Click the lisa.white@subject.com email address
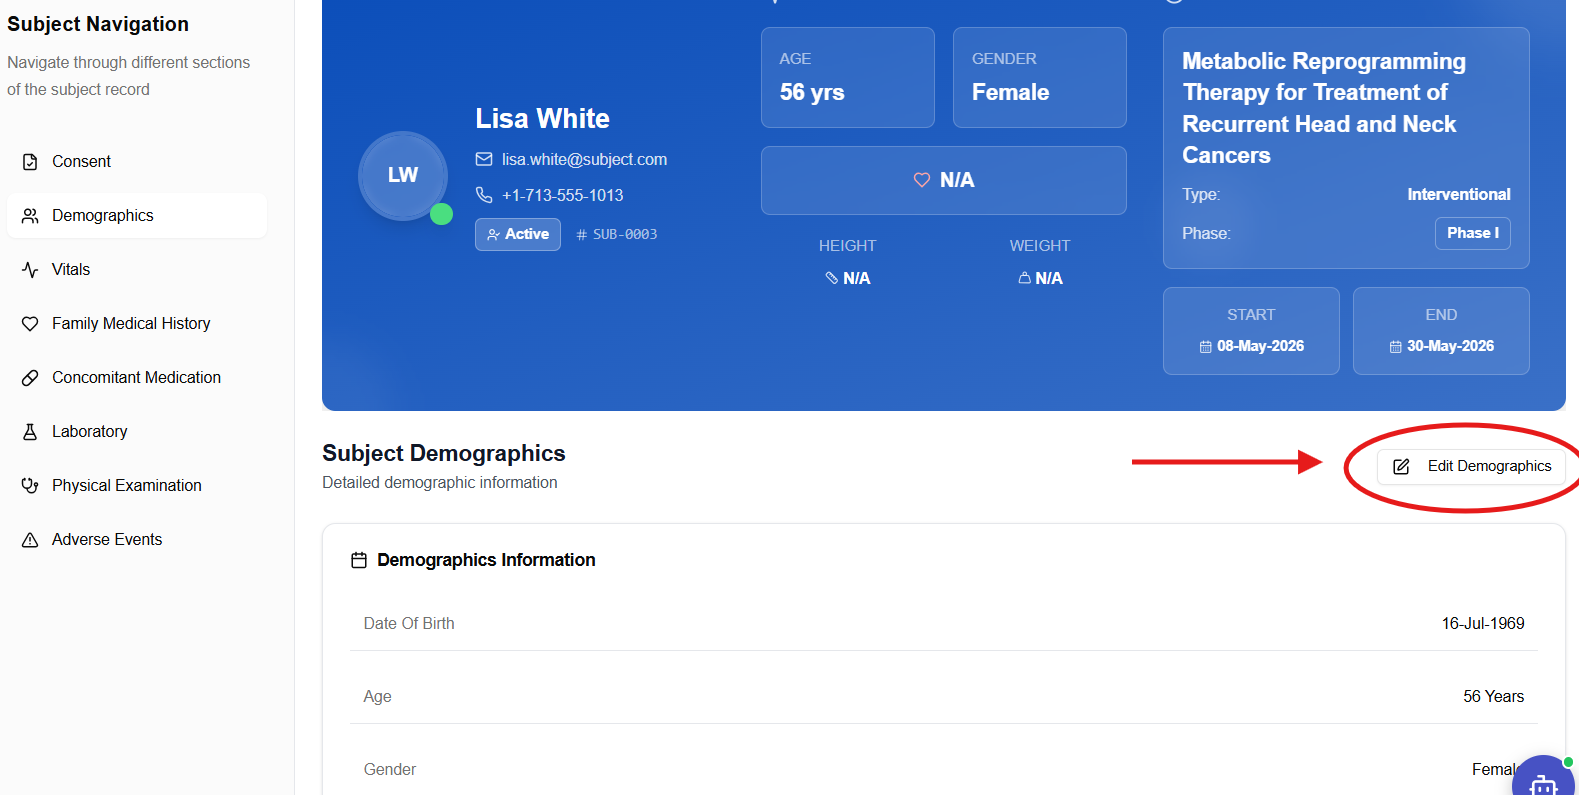This screenshot has height=795, width=1579. click(584, 159)
